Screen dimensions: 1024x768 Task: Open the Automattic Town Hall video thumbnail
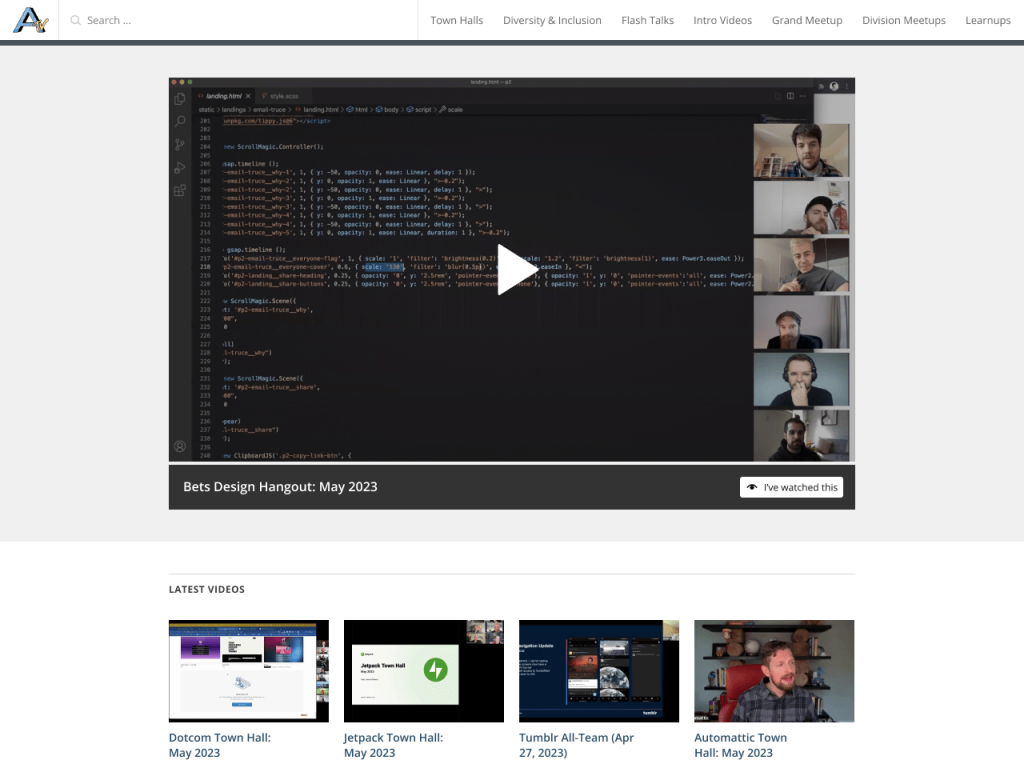click(774, 671)
